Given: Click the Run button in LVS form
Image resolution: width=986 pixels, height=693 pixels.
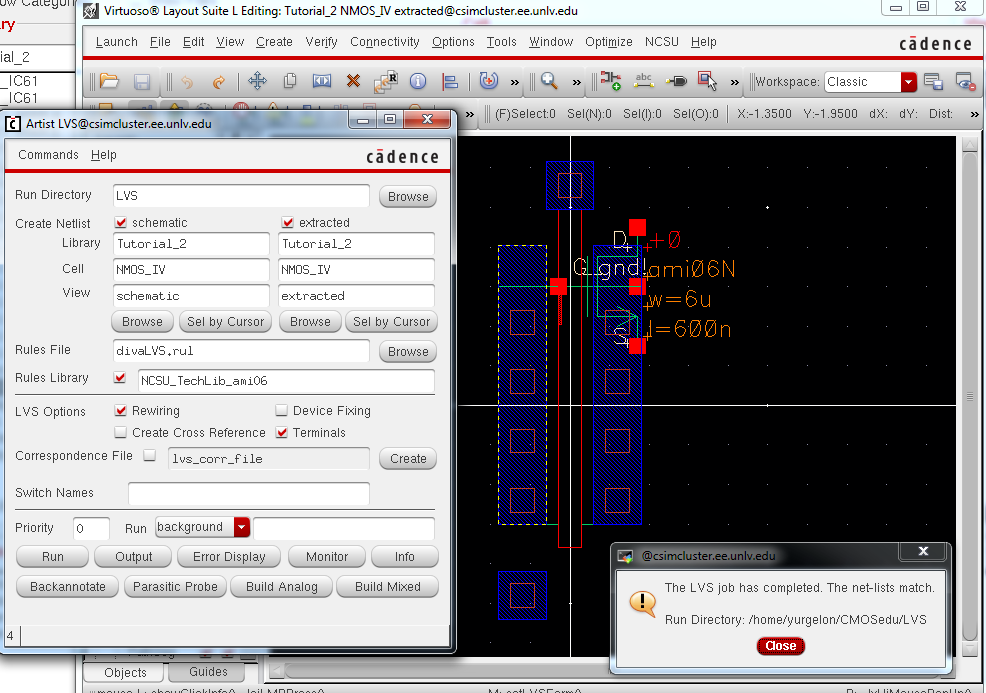Looking at the screenshot, I should point(53,557).
